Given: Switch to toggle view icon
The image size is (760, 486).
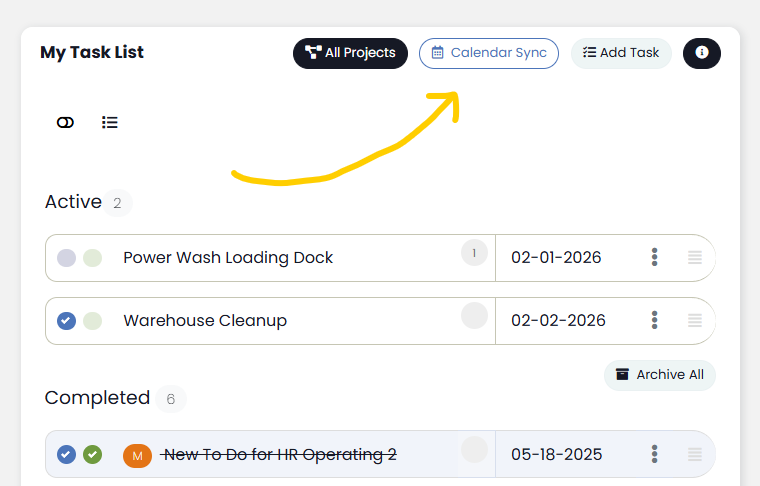Looking at the screenshot, I should [x=65, y=122].
